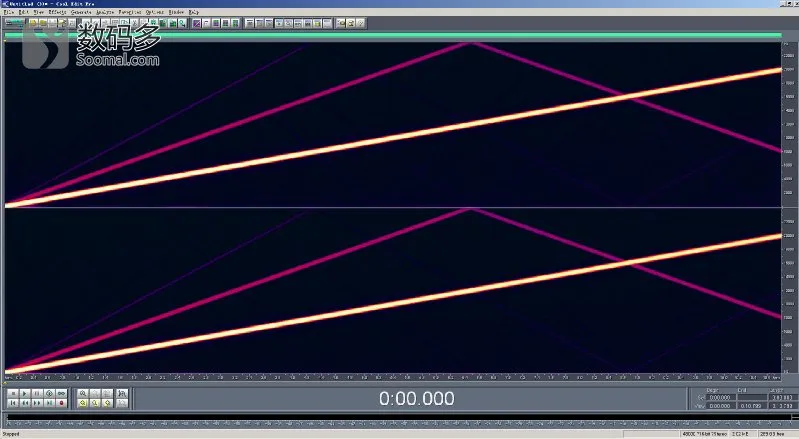The width and height of the screenshot is (799, 439).
Task: Click the file size status bar entry
Action: (741, 434)
